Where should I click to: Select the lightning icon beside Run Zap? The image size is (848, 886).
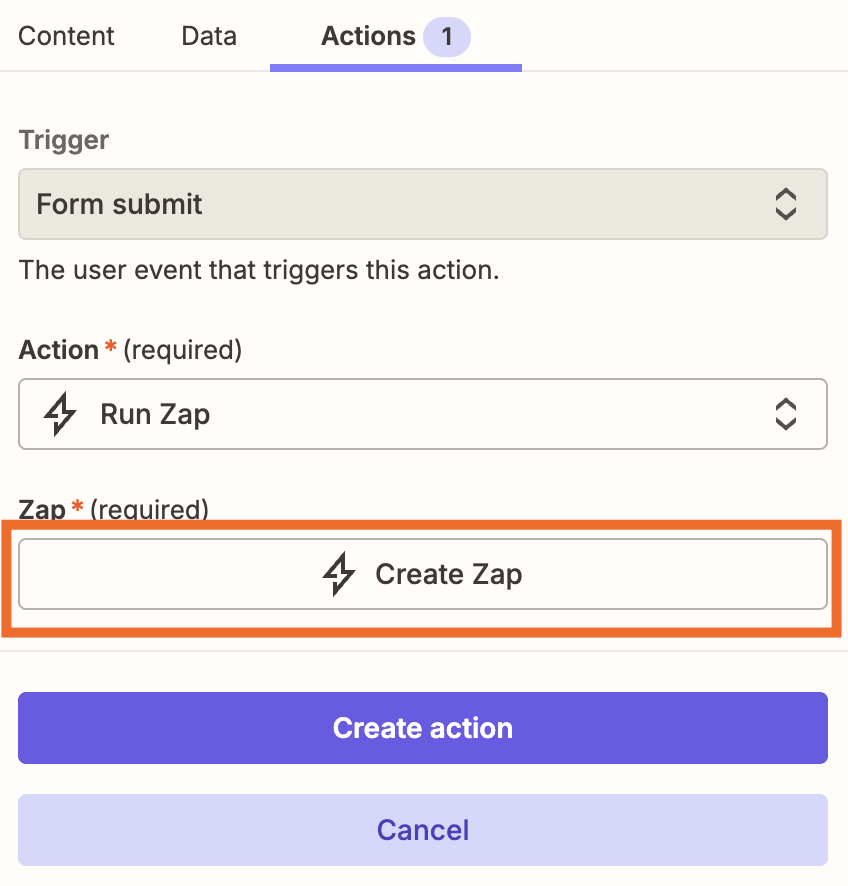59,414
